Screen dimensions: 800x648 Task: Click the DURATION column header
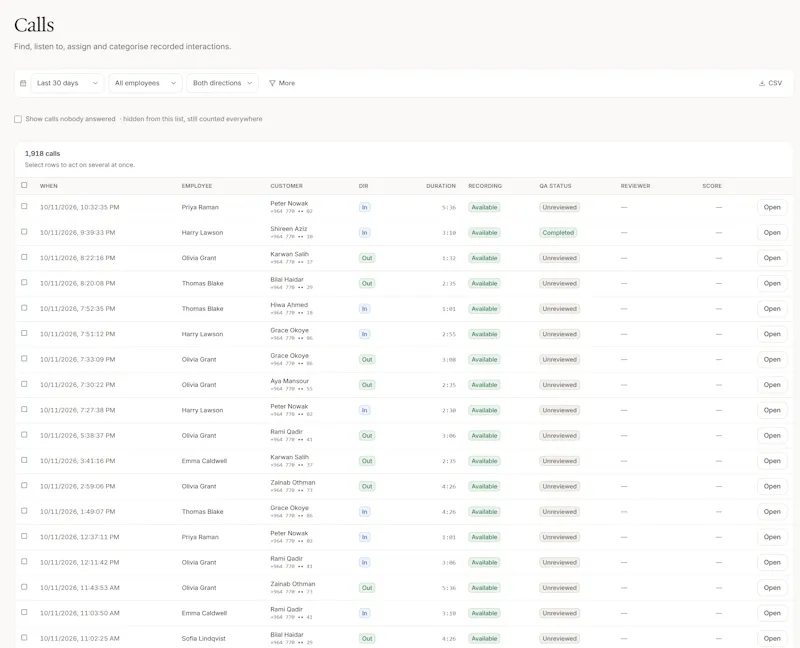pyautogui.click(x=441, y=186)
